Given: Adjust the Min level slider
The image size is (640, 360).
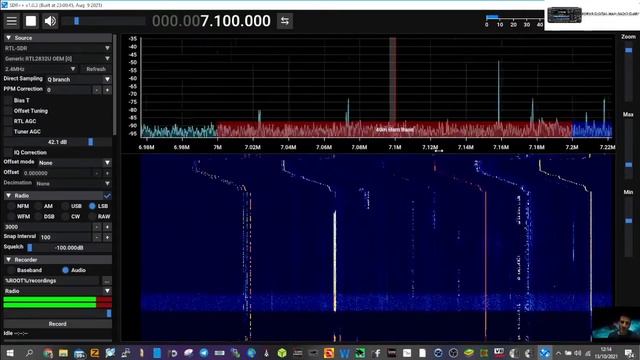Looking at the screenshot, I should (x=629, y=227).
